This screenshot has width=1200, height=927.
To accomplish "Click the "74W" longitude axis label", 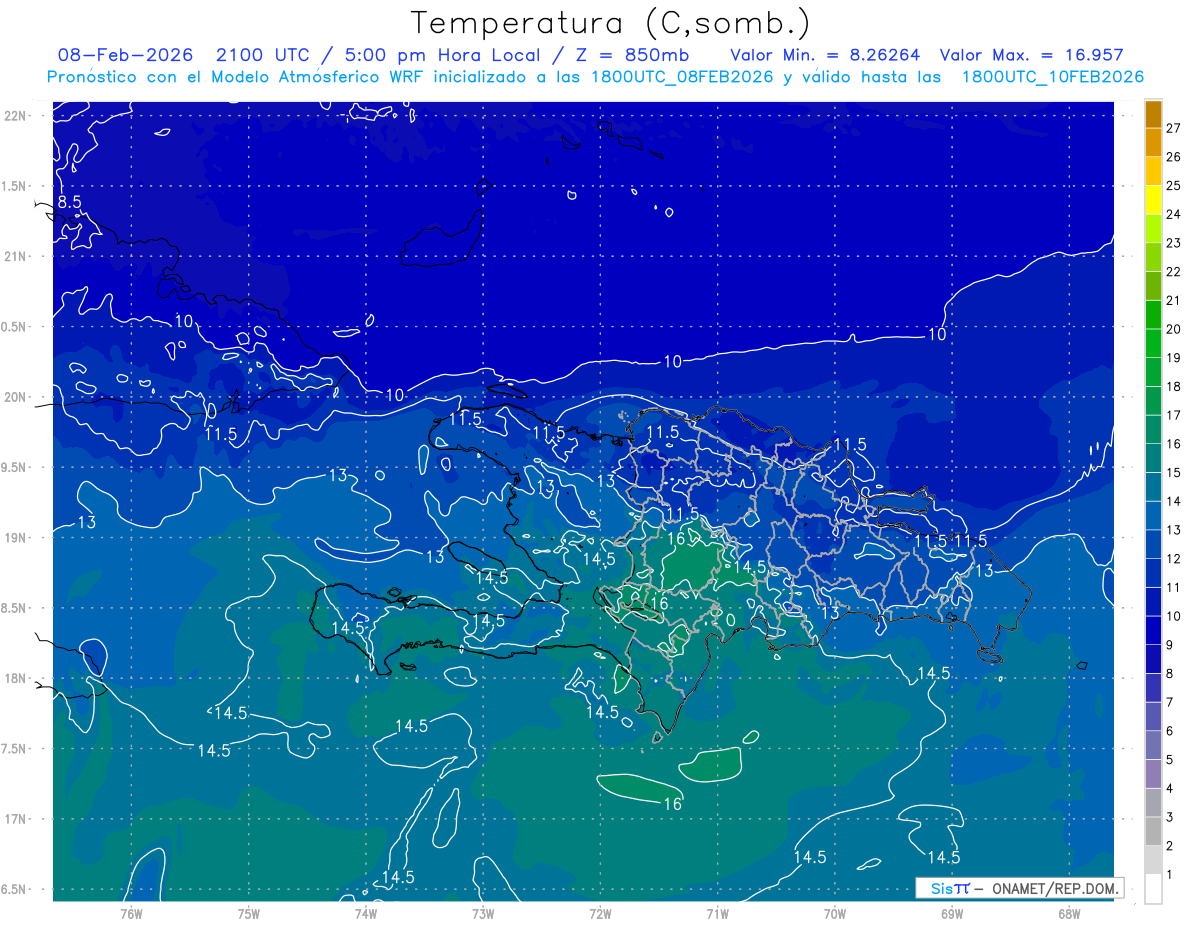I will point(366,914).
